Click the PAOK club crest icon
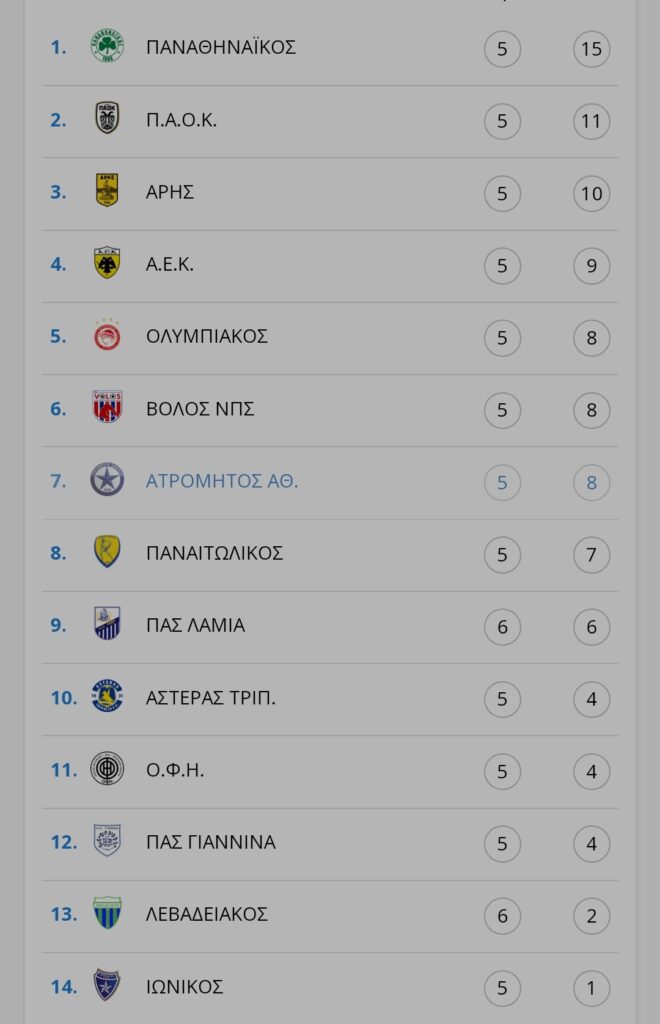Viewport: 660px width, 1024px height. (107, 118)
